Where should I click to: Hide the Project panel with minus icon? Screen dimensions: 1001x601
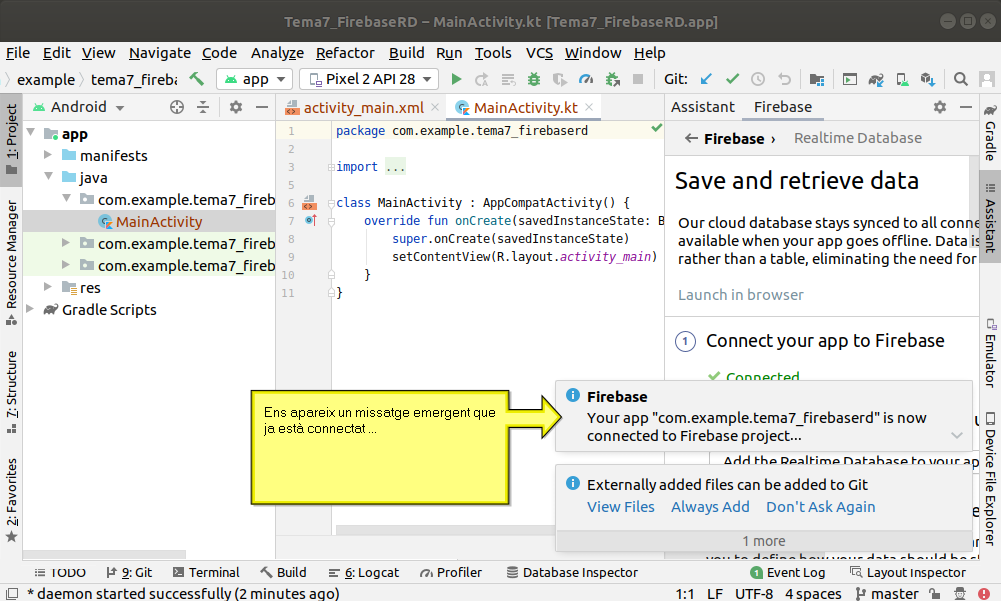click(x=262, y=107)
